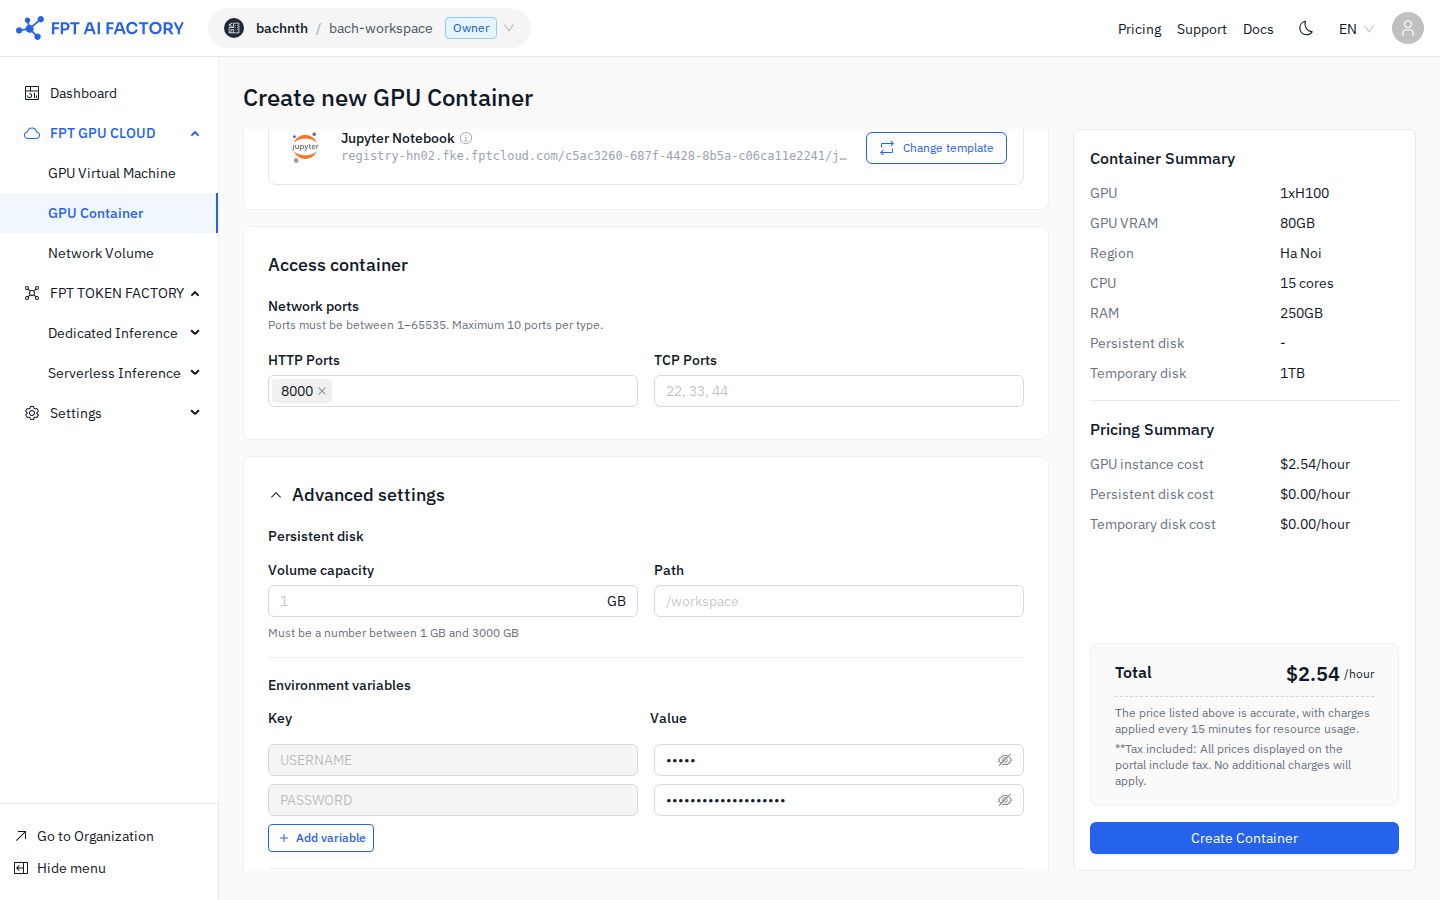Click the FPT Token Factory icon
Viewport: 1440px width, 900px height.
click(32, 293)
